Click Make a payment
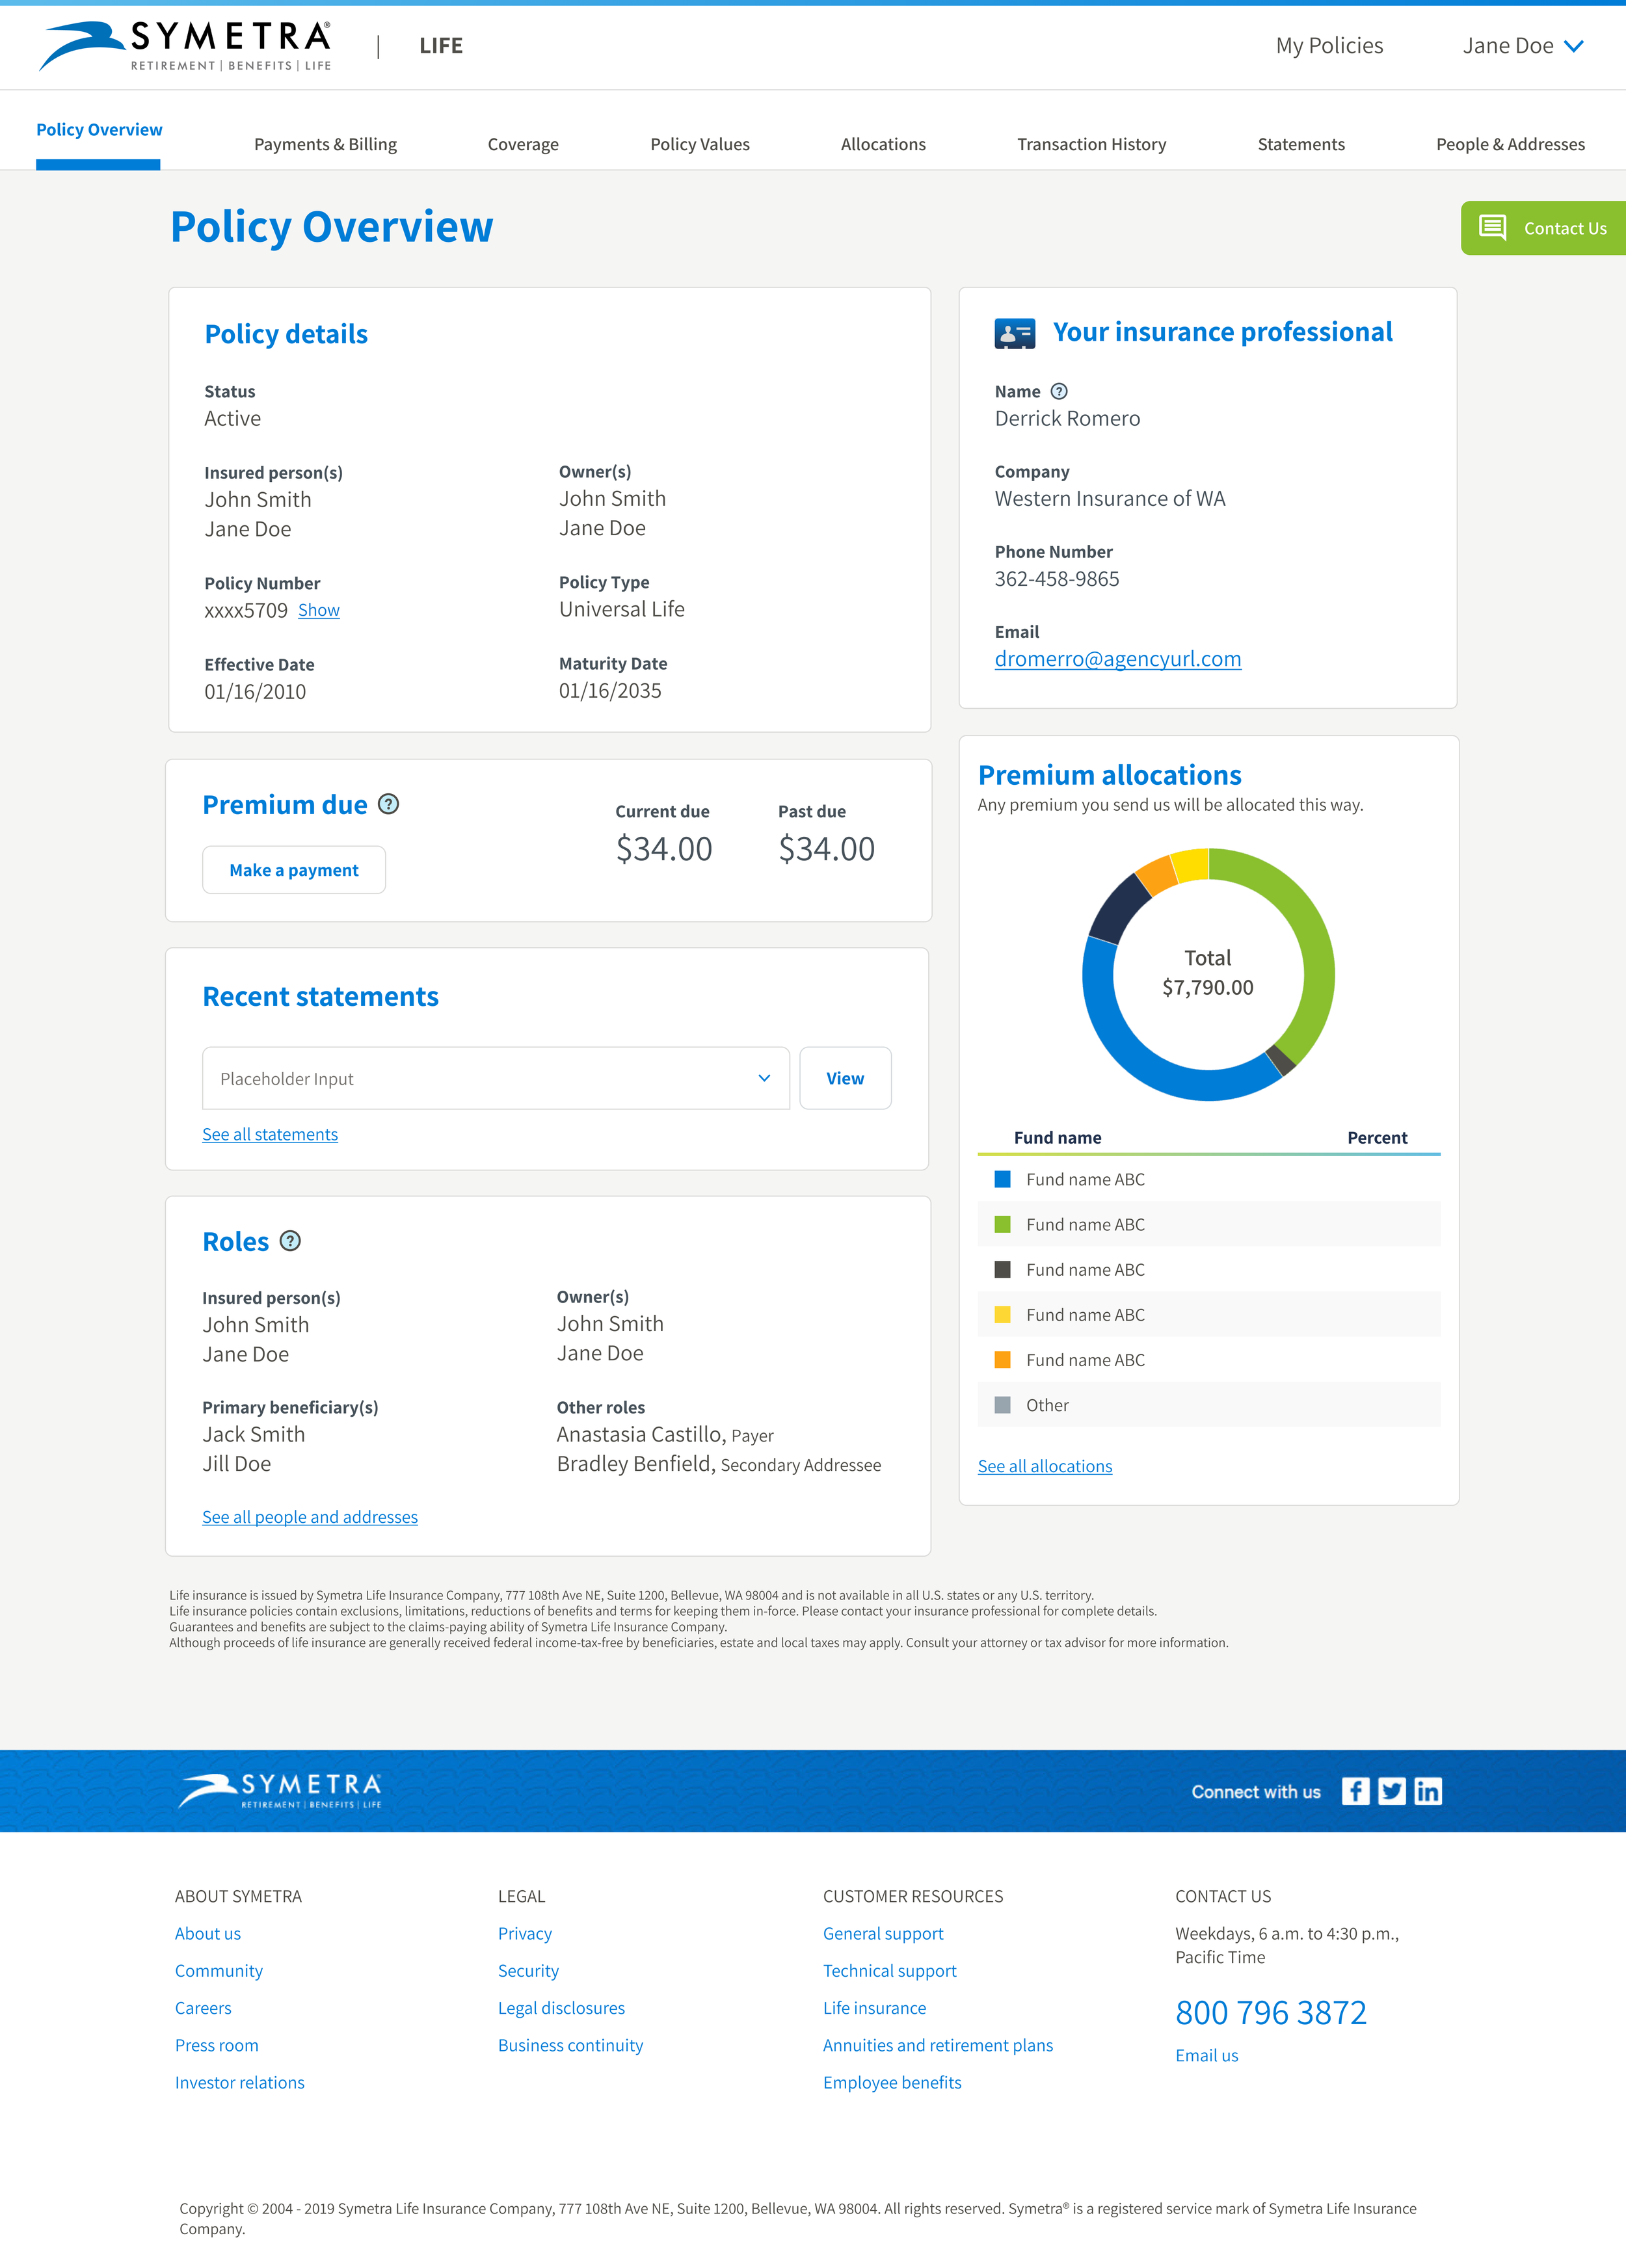 point(294,869)
